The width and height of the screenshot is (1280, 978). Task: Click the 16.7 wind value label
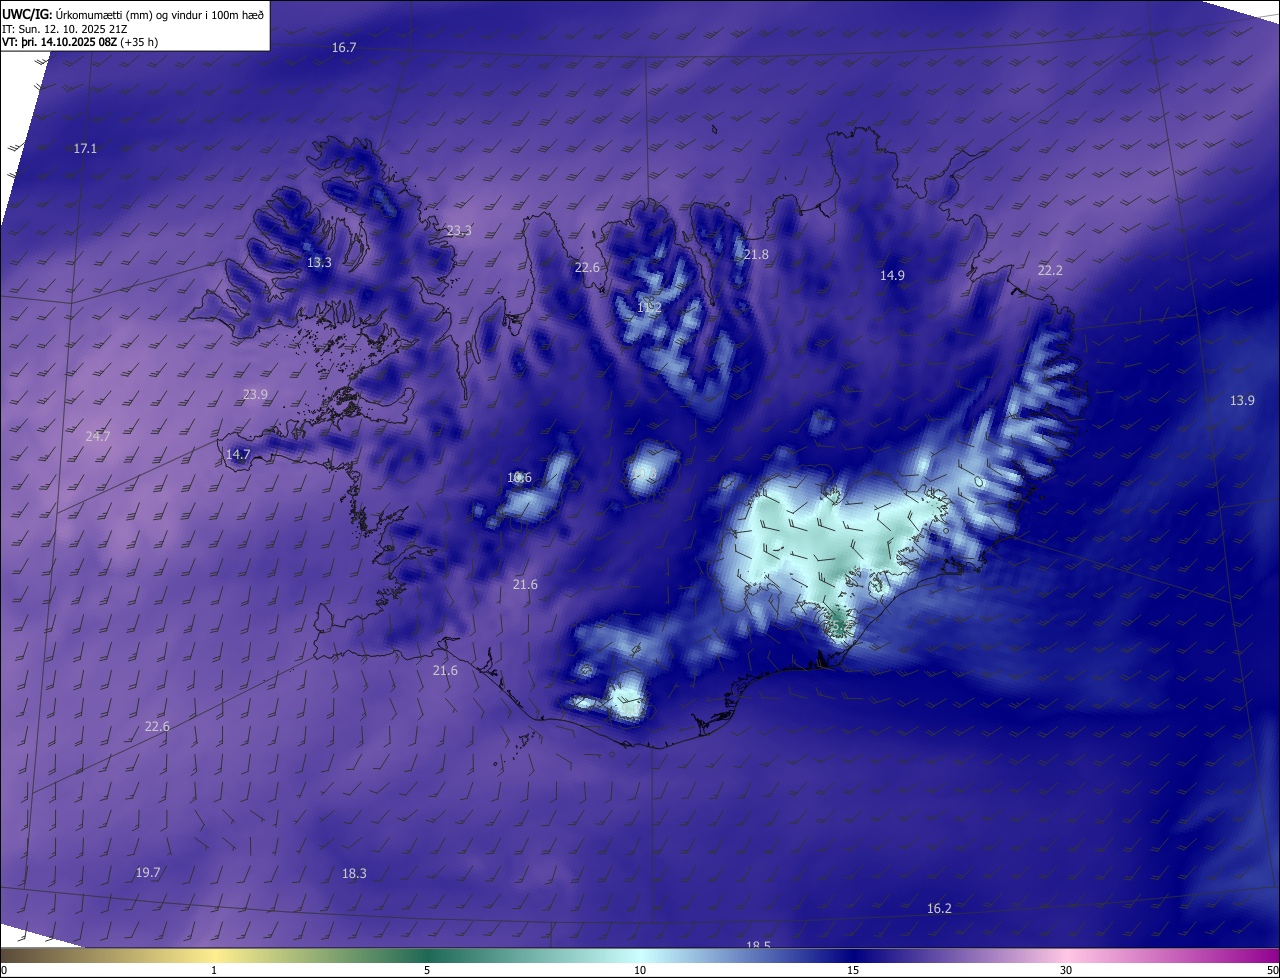click(x=344, y=48)
